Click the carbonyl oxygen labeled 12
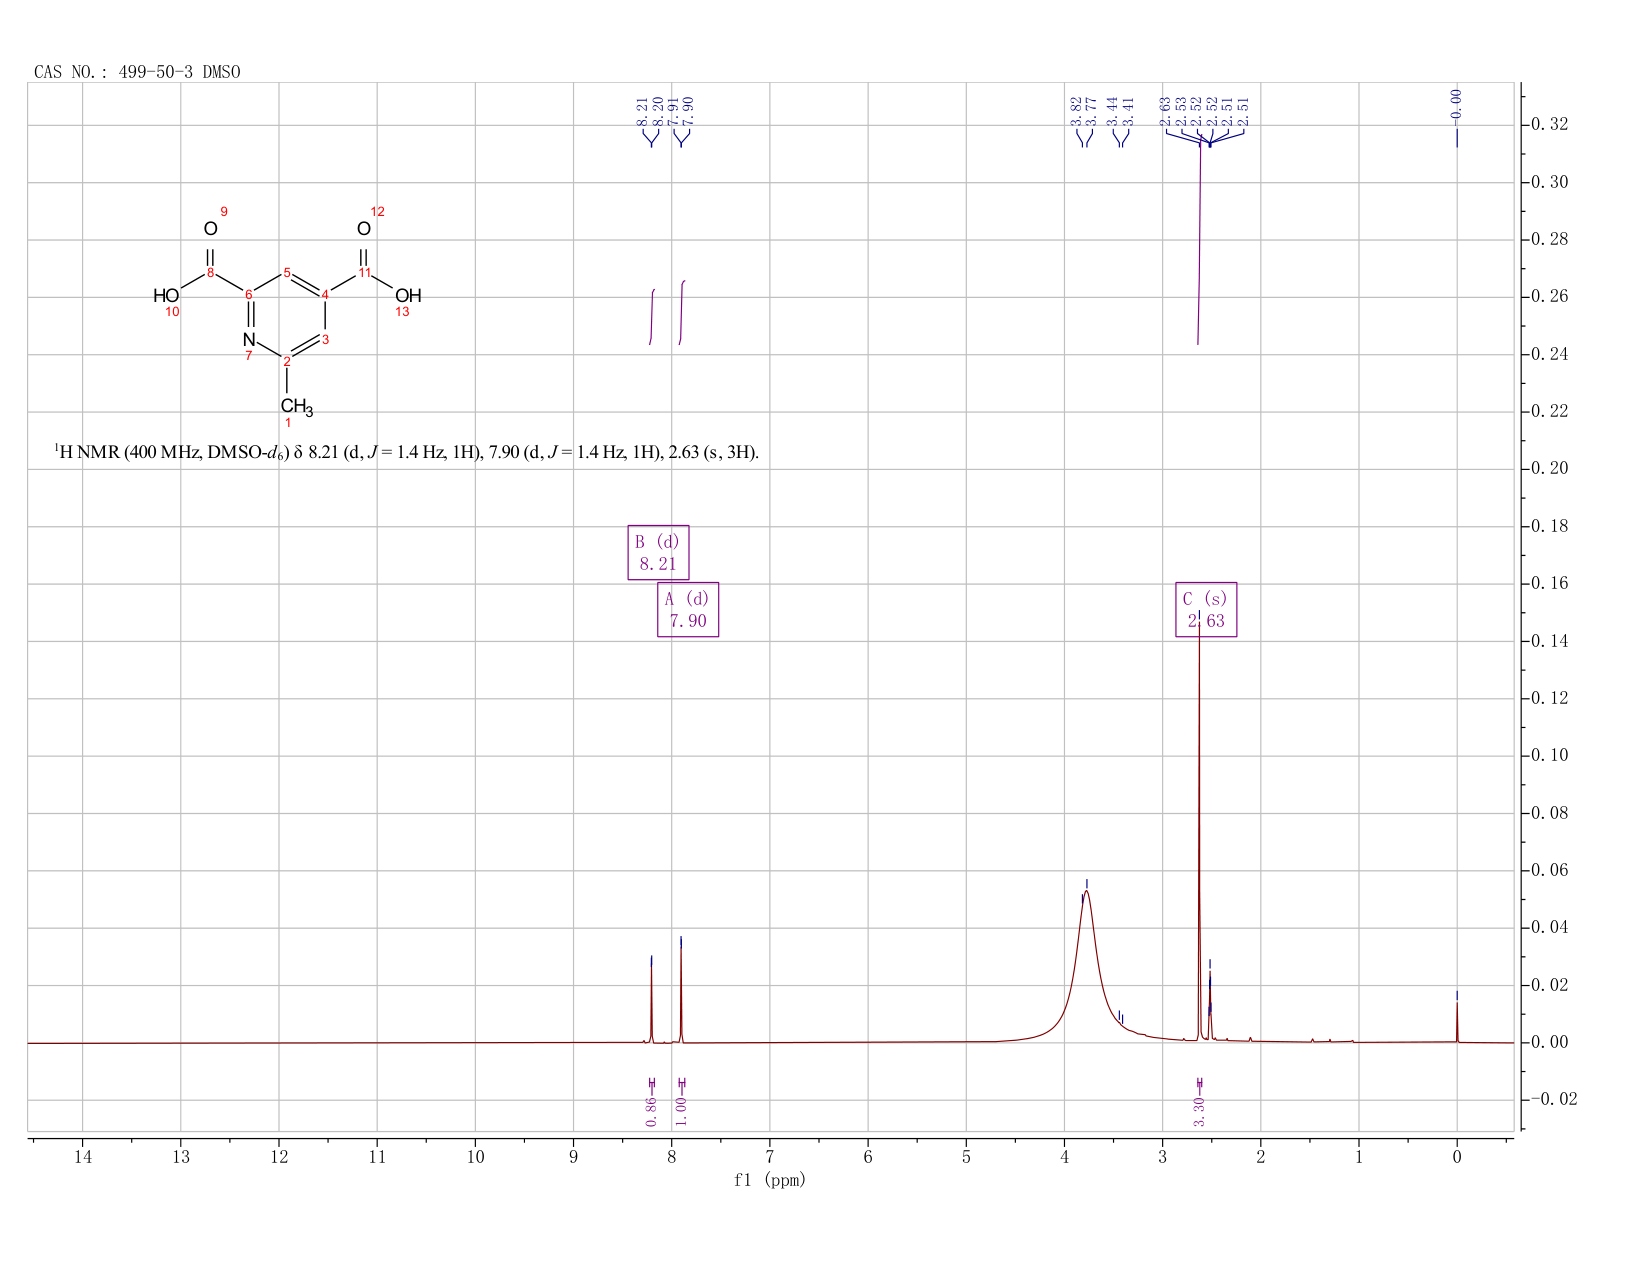Image resolution: width=1650 pixels, height=1275 pixels. tap(364, 229)
